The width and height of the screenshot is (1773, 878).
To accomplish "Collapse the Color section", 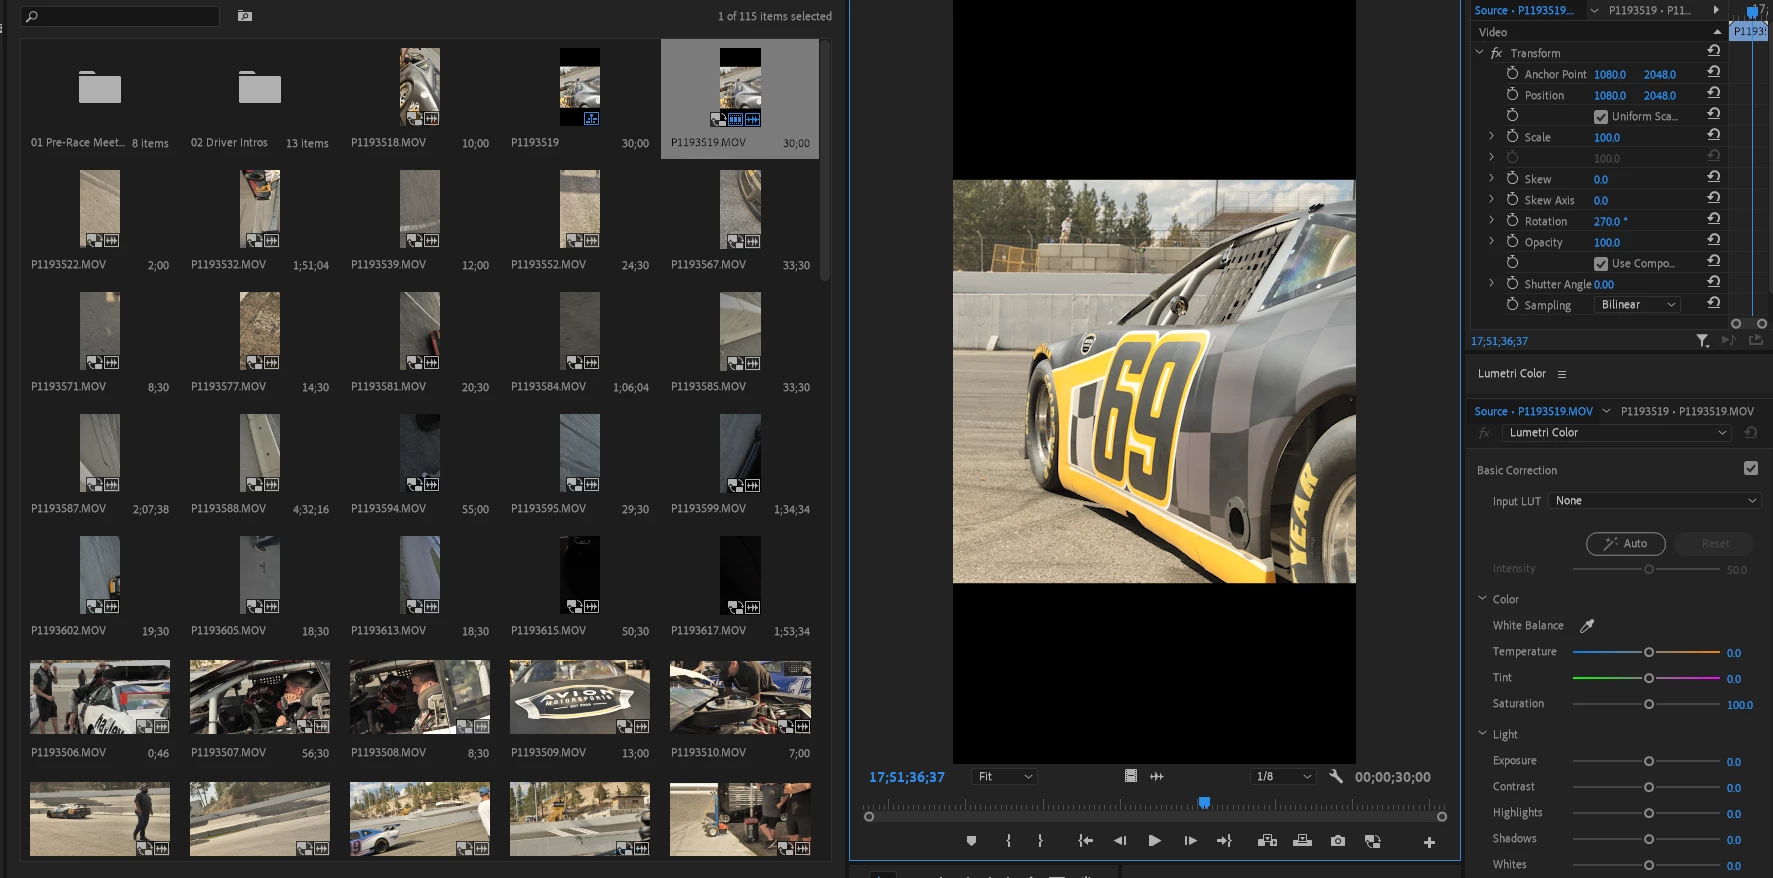I will [x=1482, y=599].
